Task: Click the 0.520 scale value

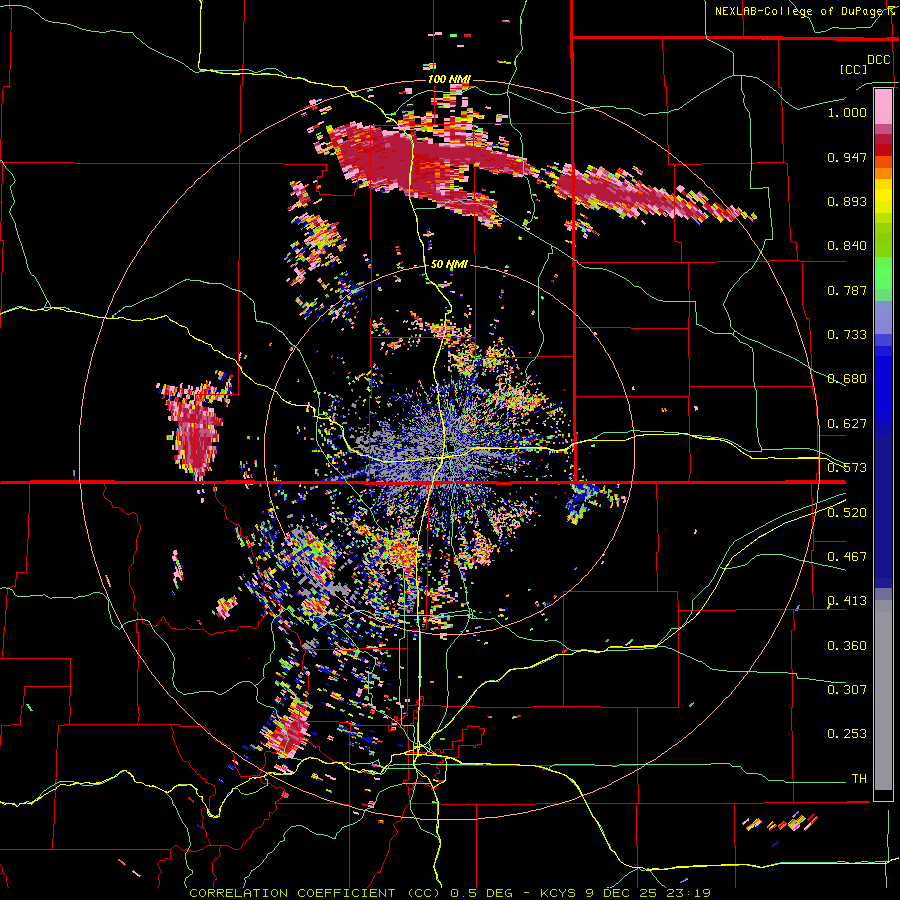Action: click(x=847, y=513)
